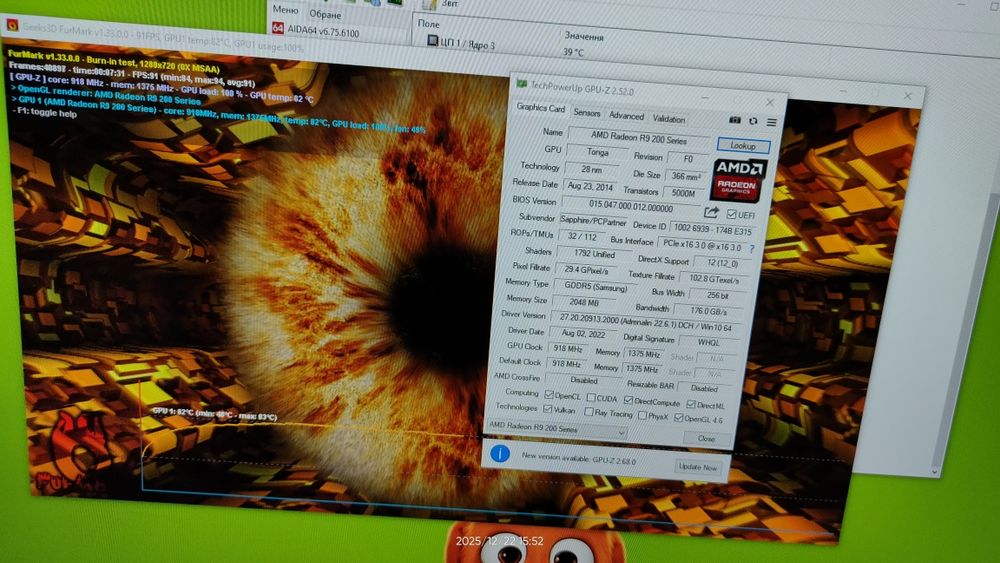Click the Die Size value 366 mm²

[686, 176]
